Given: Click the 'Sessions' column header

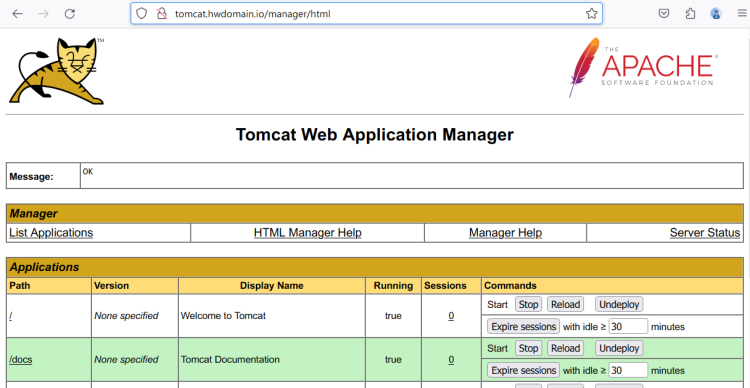Looking at the screenshot, I should tap(445, 286).
